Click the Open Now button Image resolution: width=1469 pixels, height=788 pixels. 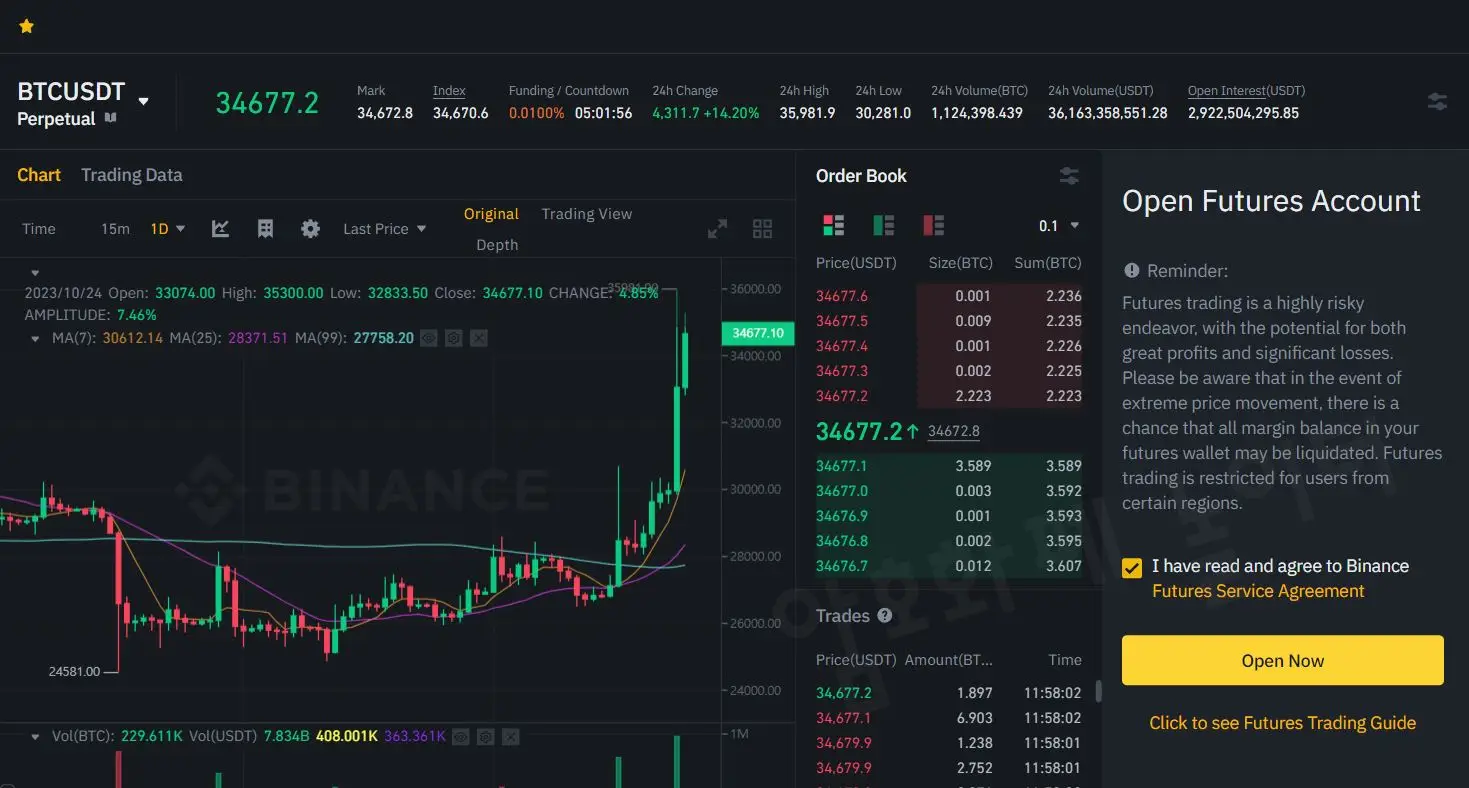pyautogui.click(x=1283, y=660)
